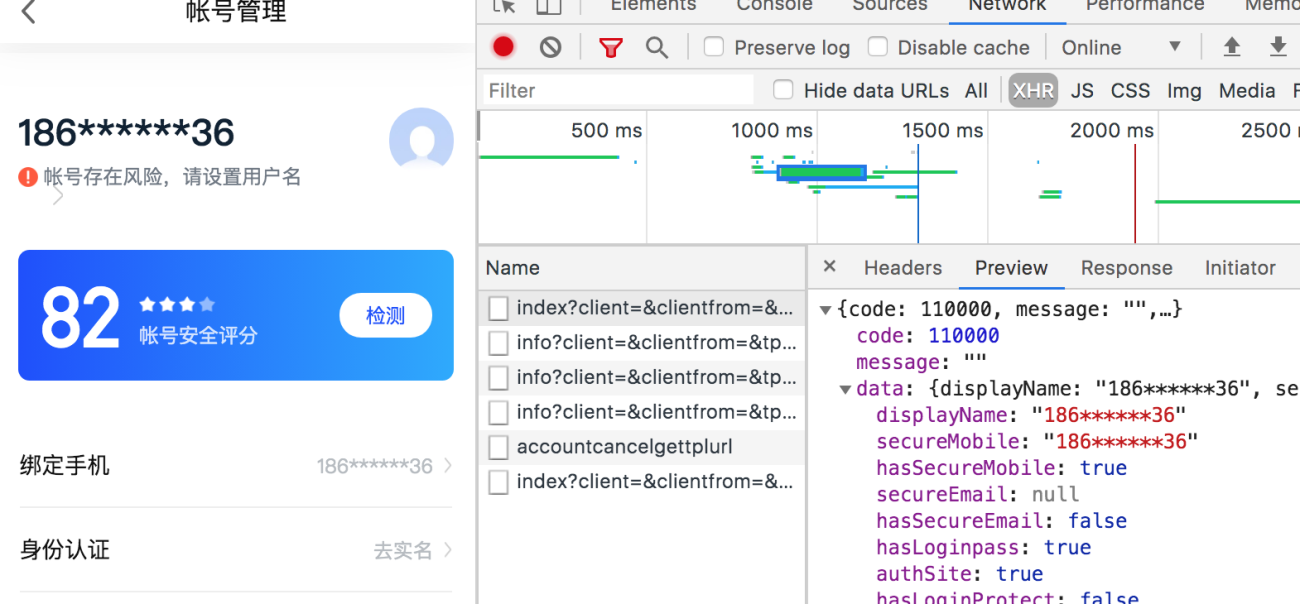The width and height of the screenshot is (1300, 604).
Task: Click chevron under the risk warning
Action: (x=58, y=197)
